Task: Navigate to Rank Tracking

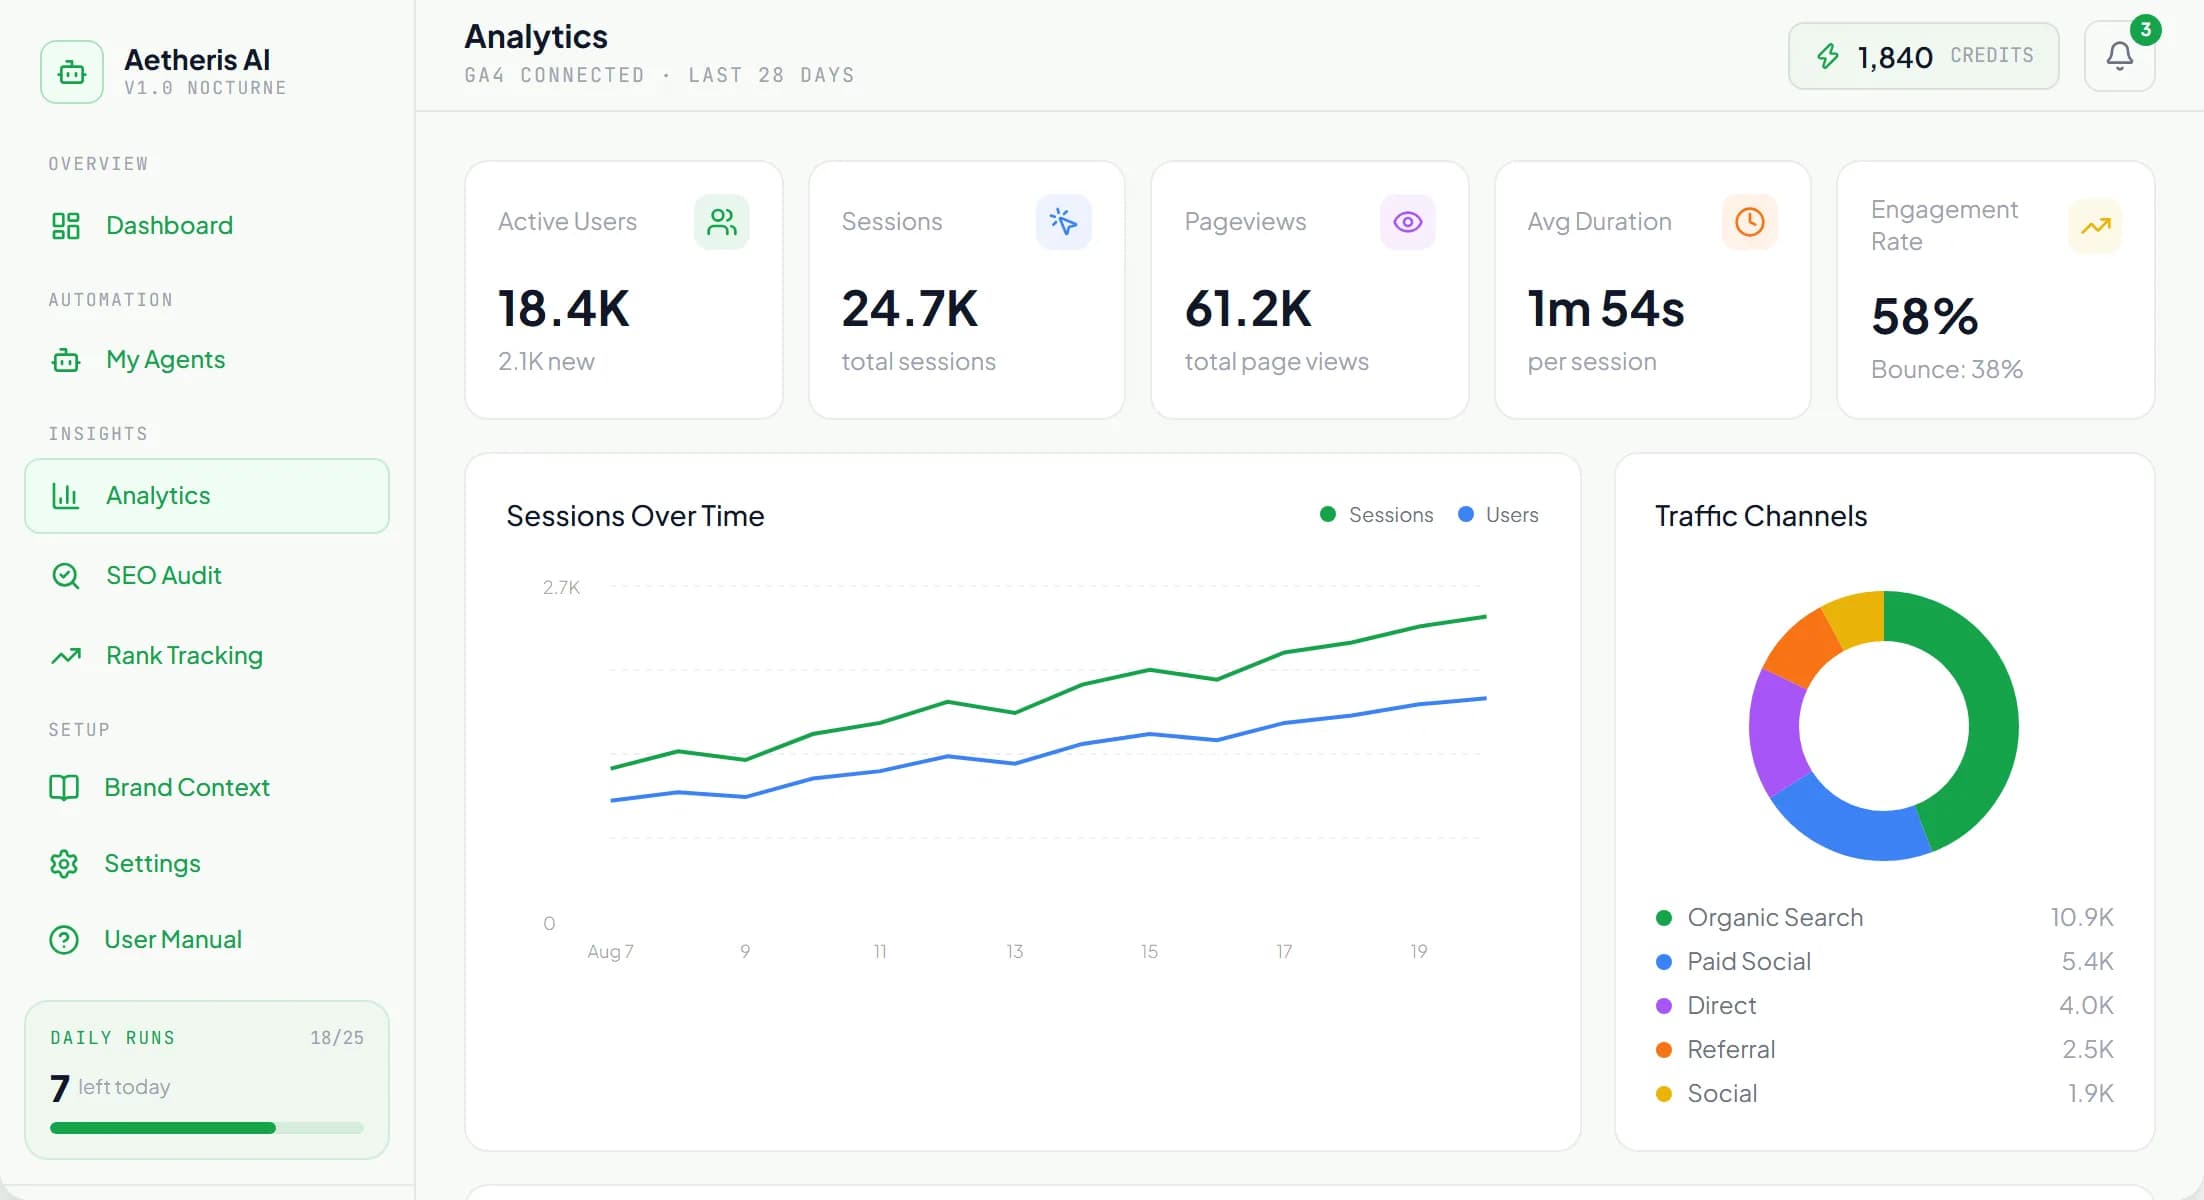Action: click(x=207, y=656)
